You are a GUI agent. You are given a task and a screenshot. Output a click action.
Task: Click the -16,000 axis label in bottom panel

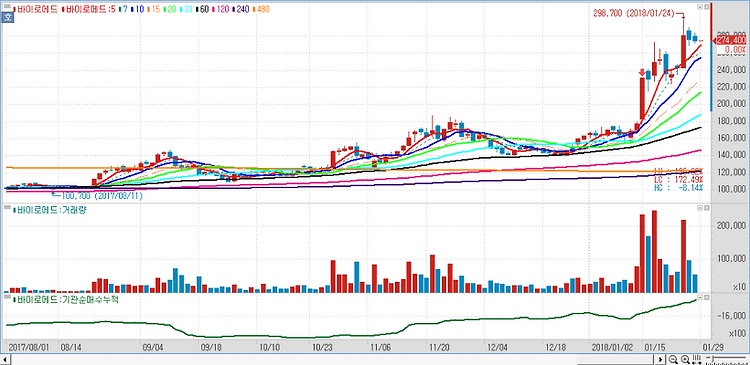point(731,316)
